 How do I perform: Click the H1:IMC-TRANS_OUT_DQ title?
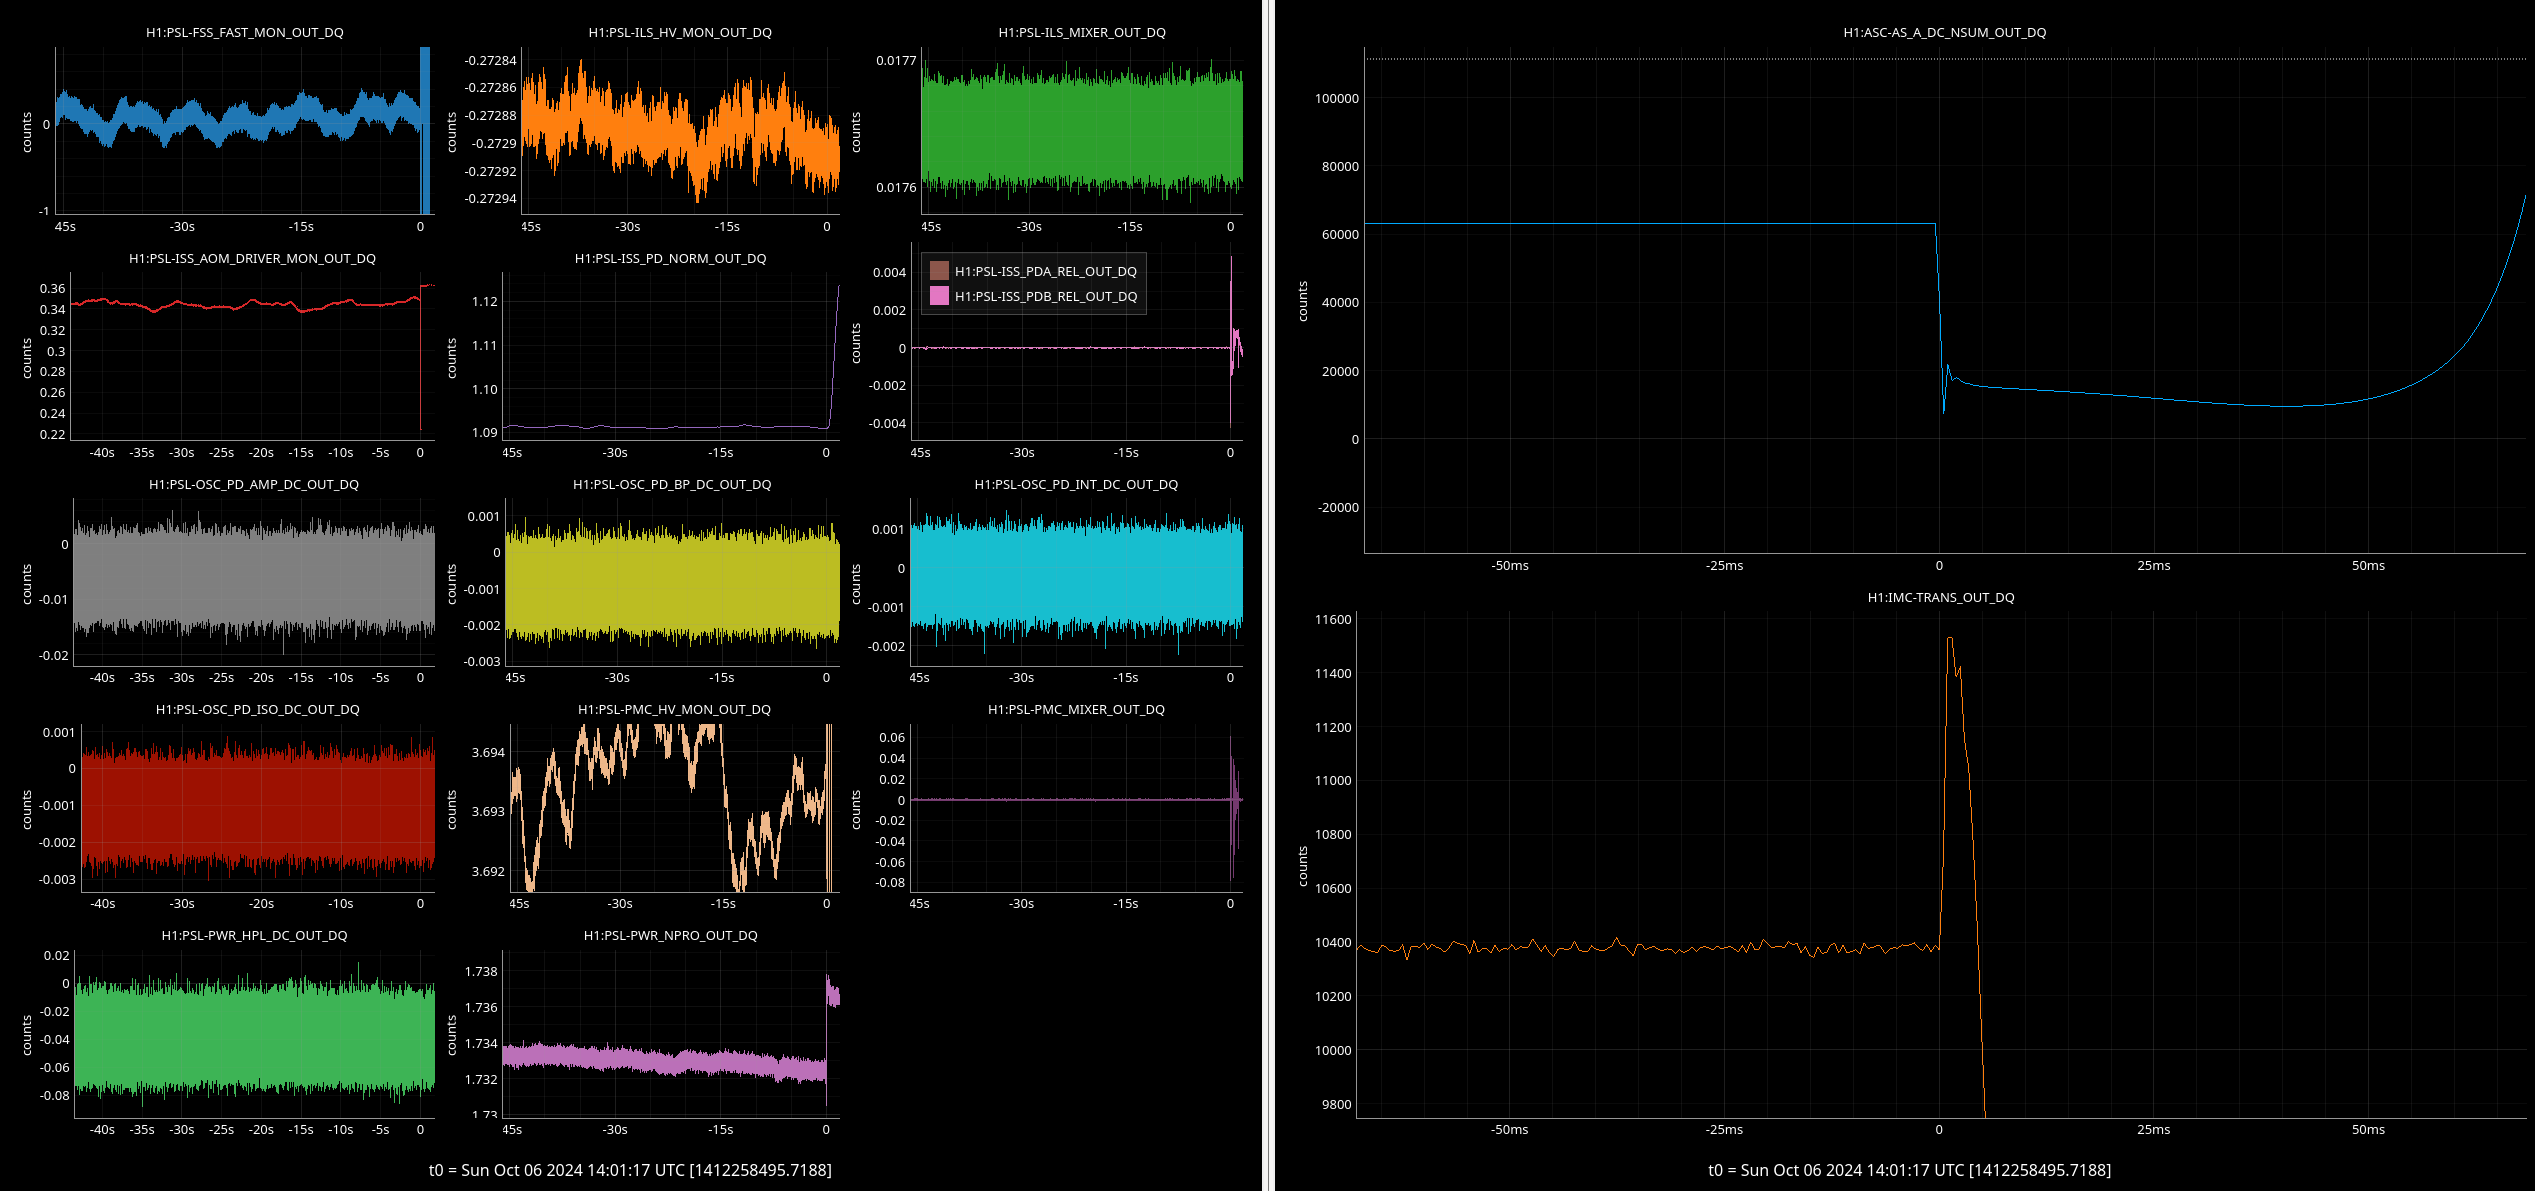click(x=1941, y=597)
